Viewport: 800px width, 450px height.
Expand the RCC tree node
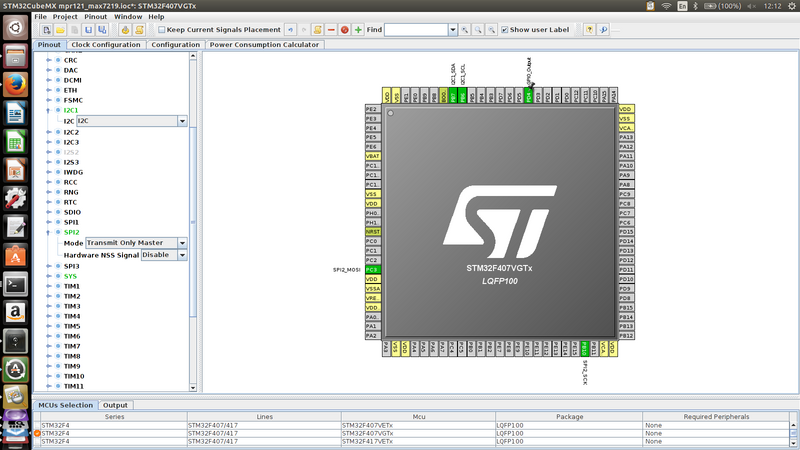click(49, 182)
